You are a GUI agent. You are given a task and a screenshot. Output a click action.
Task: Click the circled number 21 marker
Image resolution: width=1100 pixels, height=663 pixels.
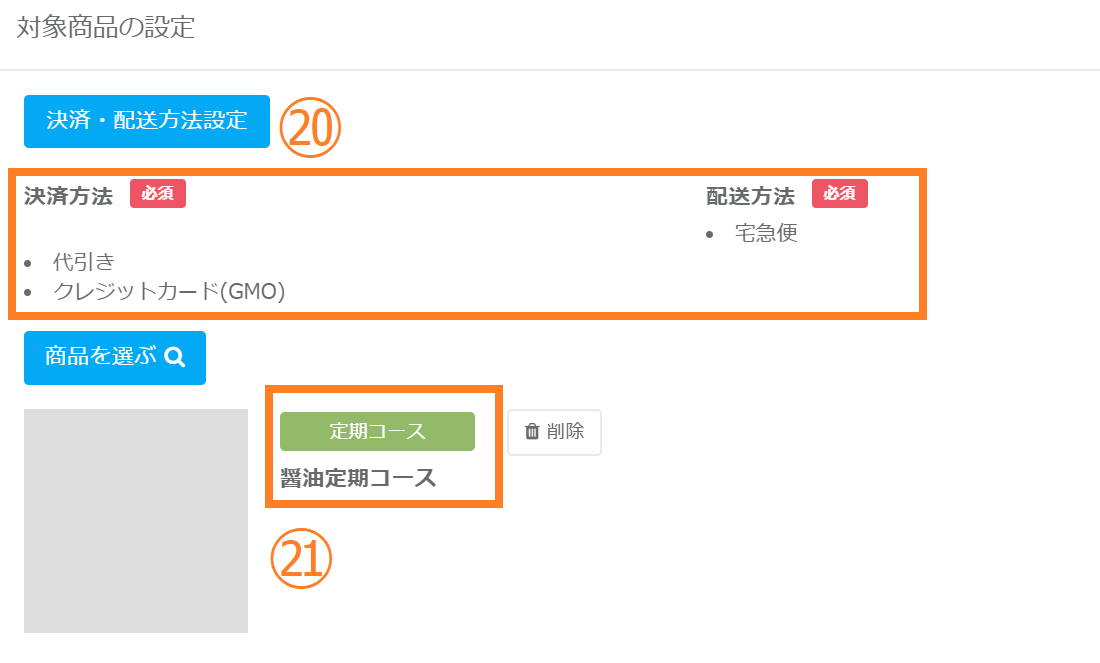coord(301,559)
